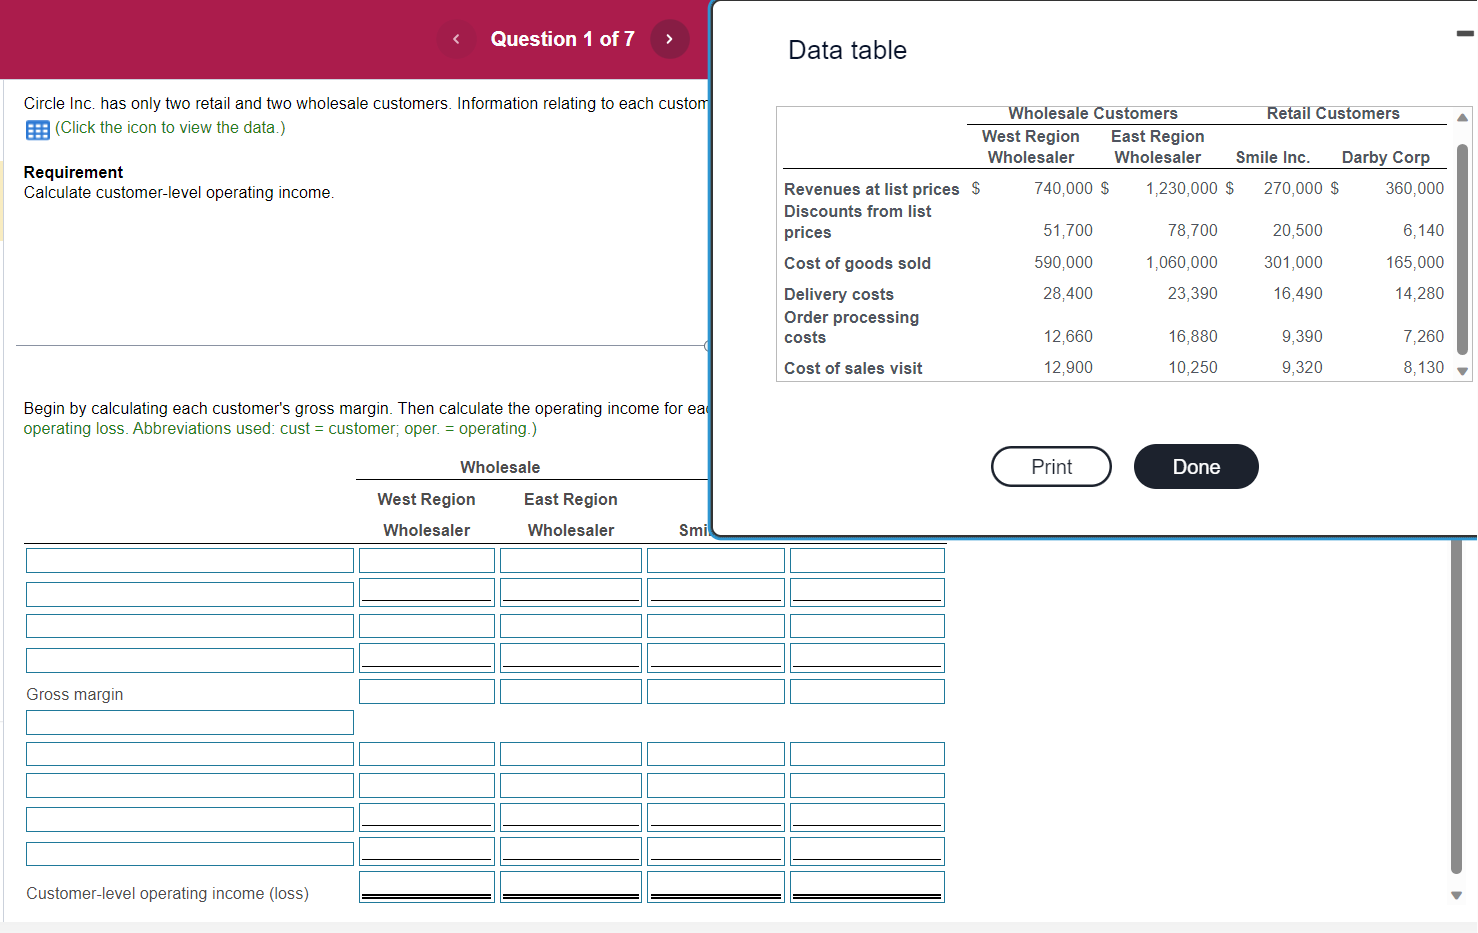Click the page scrollbar down arrow
Image resolution: width=1478 pixels, height=933 pixels.
[x=1454, y=895]
